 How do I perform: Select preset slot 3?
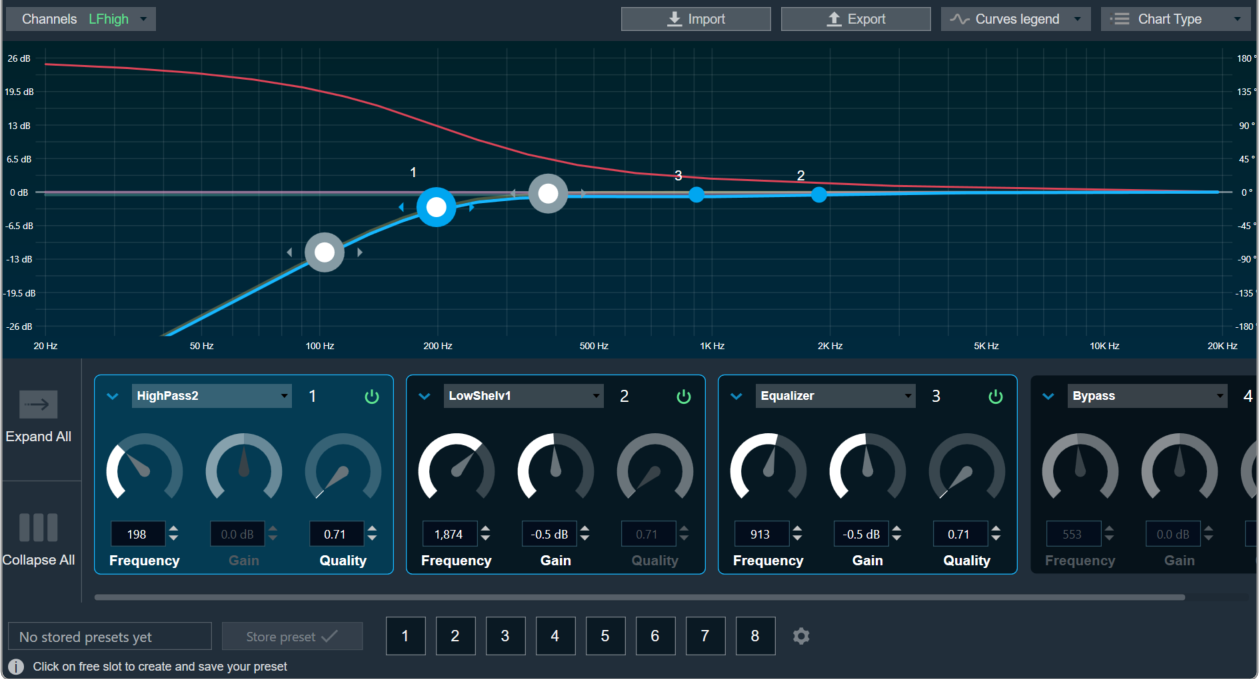point(505,636)
